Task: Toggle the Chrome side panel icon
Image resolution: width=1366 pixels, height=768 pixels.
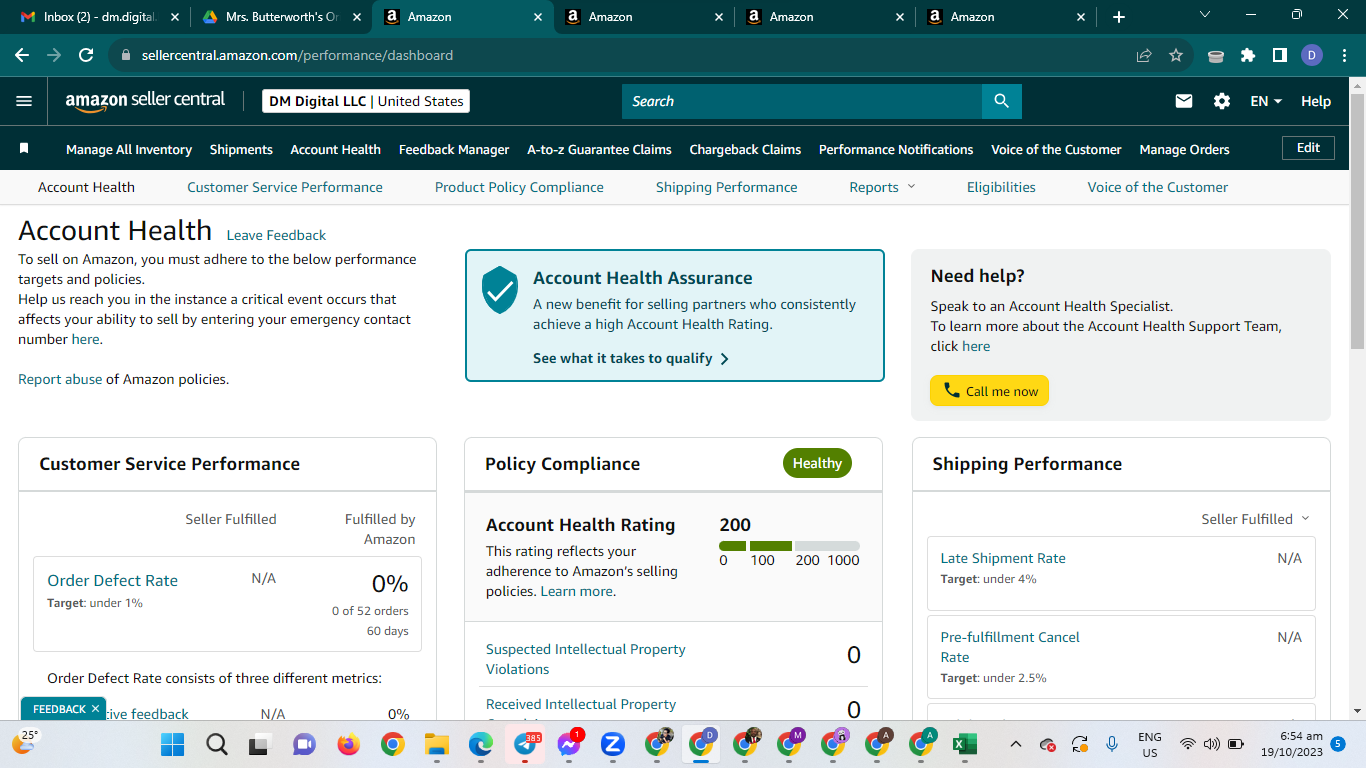Action: 1279,55
